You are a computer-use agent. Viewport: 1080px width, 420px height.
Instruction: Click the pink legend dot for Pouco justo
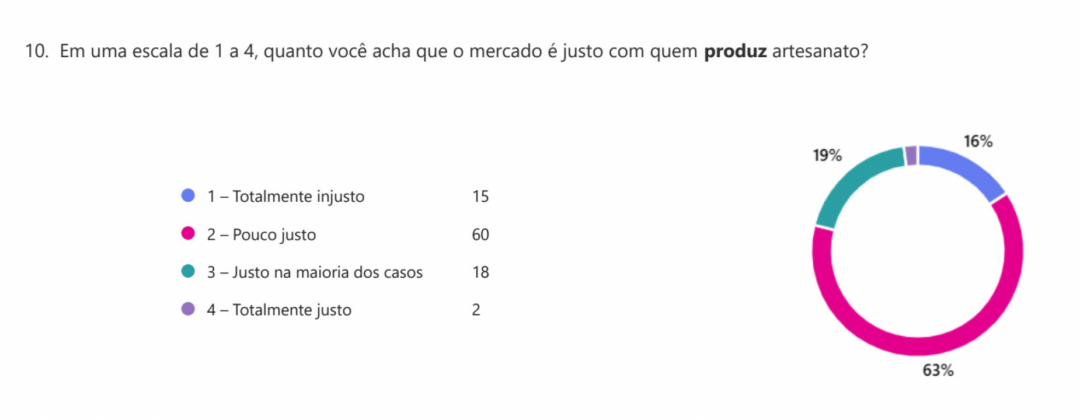click(187, 234)
